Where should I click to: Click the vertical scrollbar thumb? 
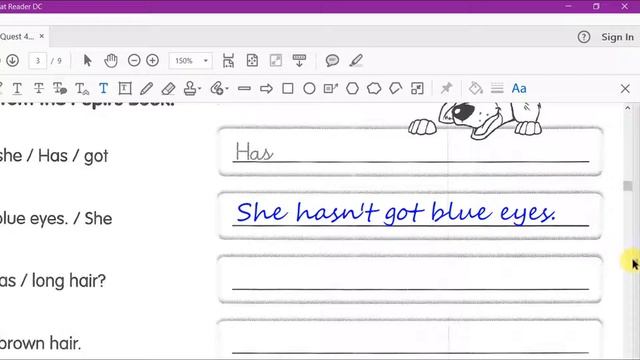click(628, 186)
